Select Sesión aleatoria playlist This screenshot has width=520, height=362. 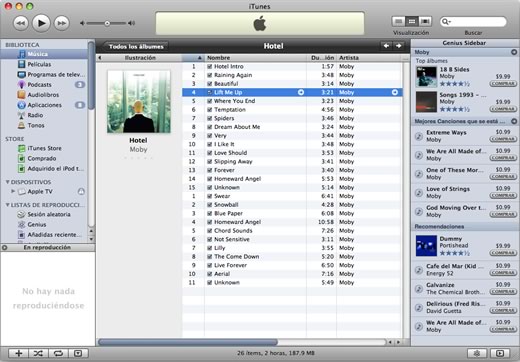pyautogui.click(x=44, y=214)
